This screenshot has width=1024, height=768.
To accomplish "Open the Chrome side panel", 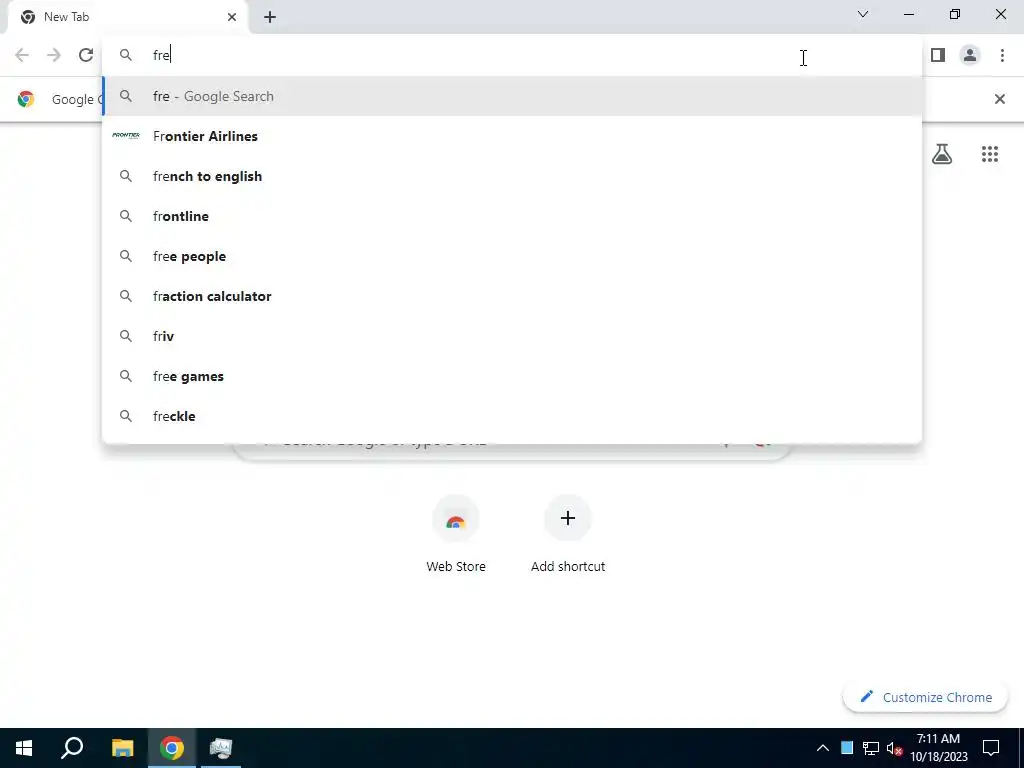I will (938, 56).
